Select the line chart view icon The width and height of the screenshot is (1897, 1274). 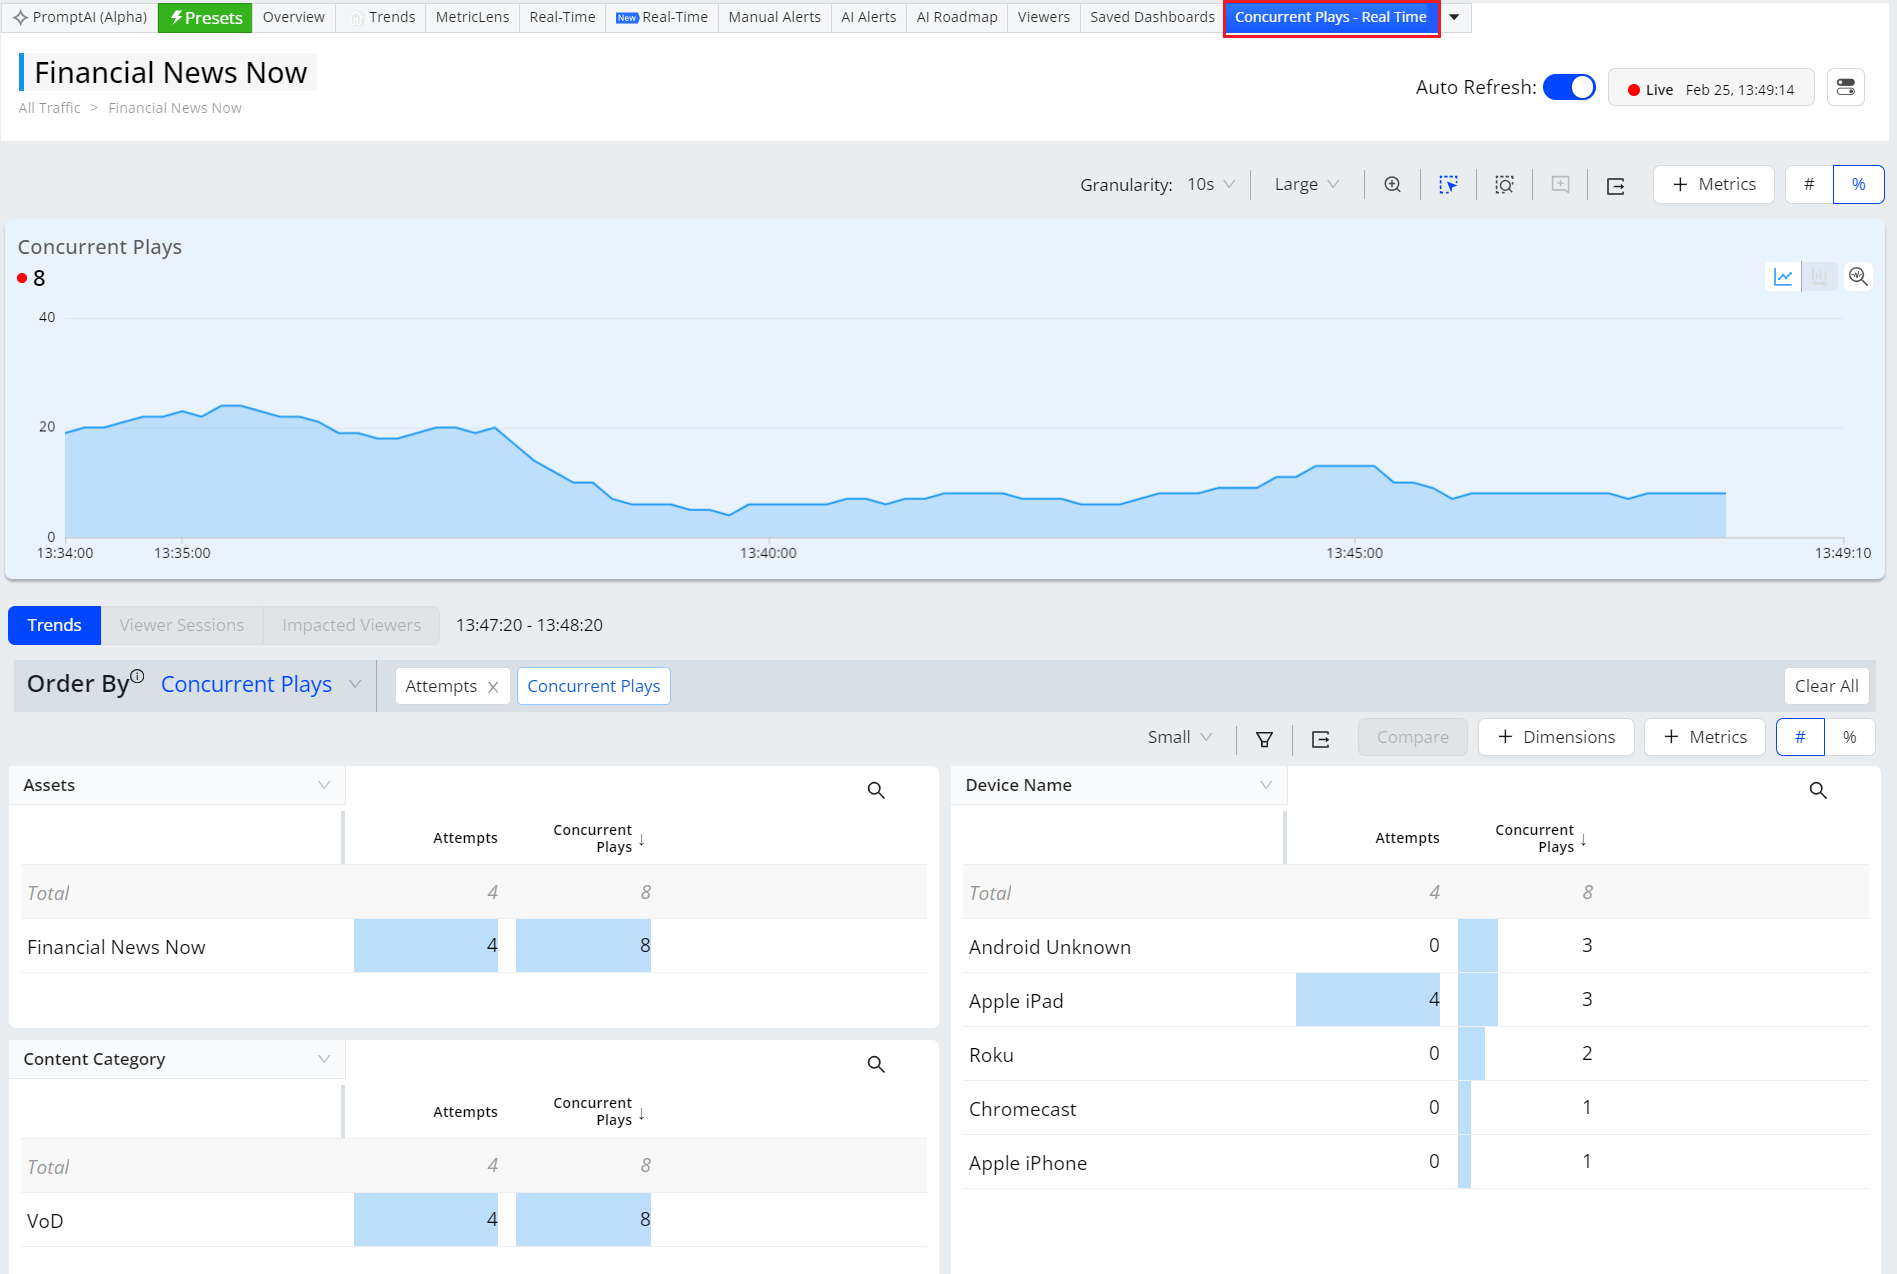pyautogui.click(x=1783, y=277)
